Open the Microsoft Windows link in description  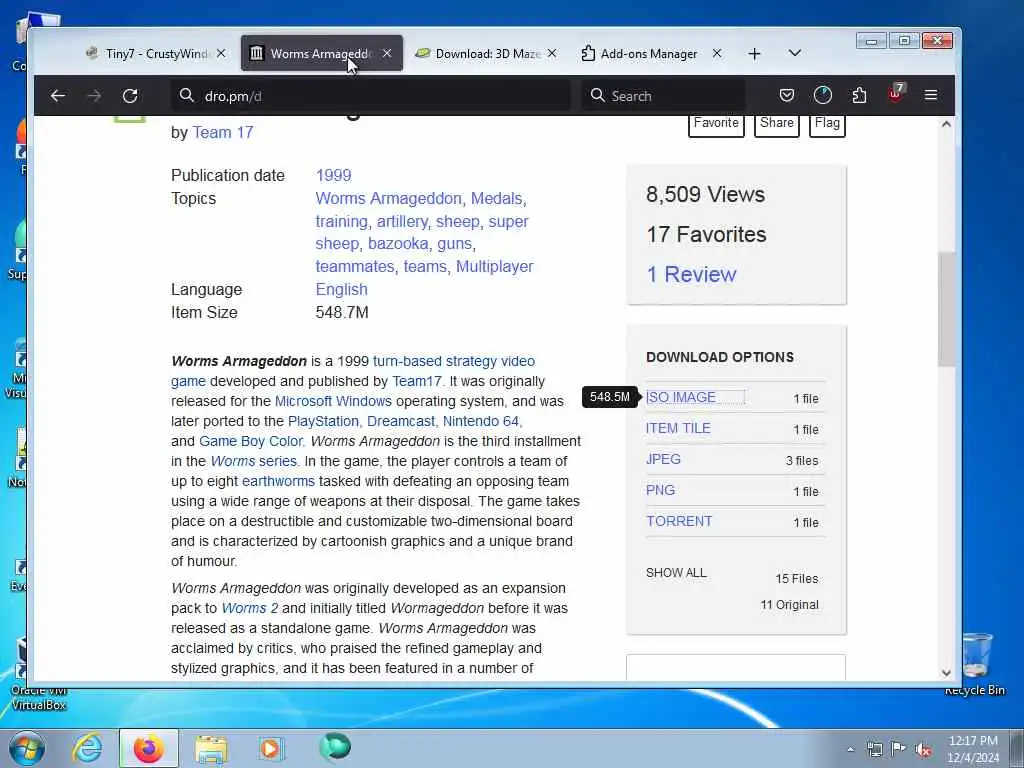(x=333, y=401)
